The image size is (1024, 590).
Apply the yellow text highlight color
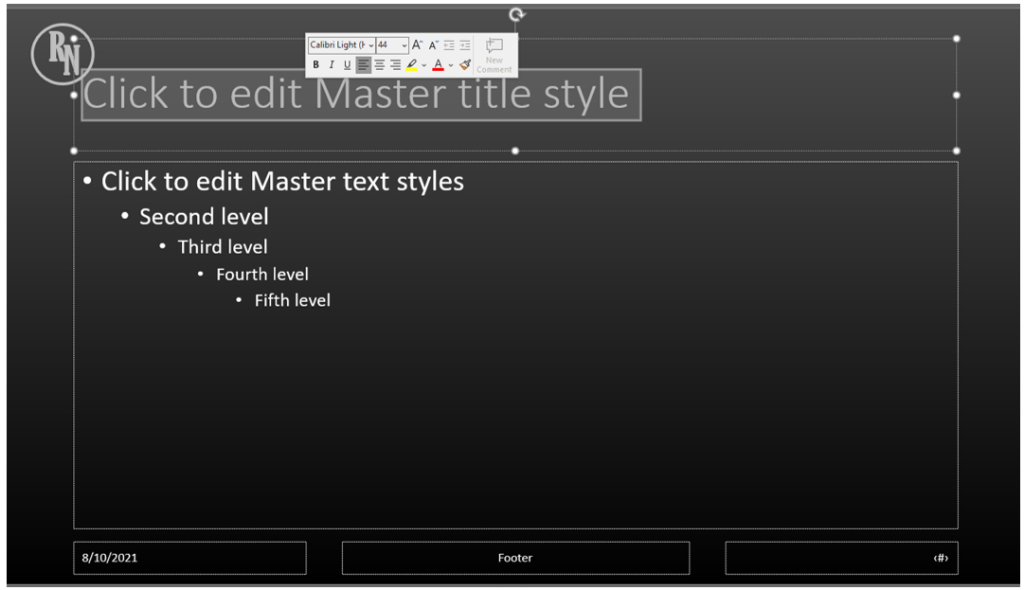pos(412,65)
